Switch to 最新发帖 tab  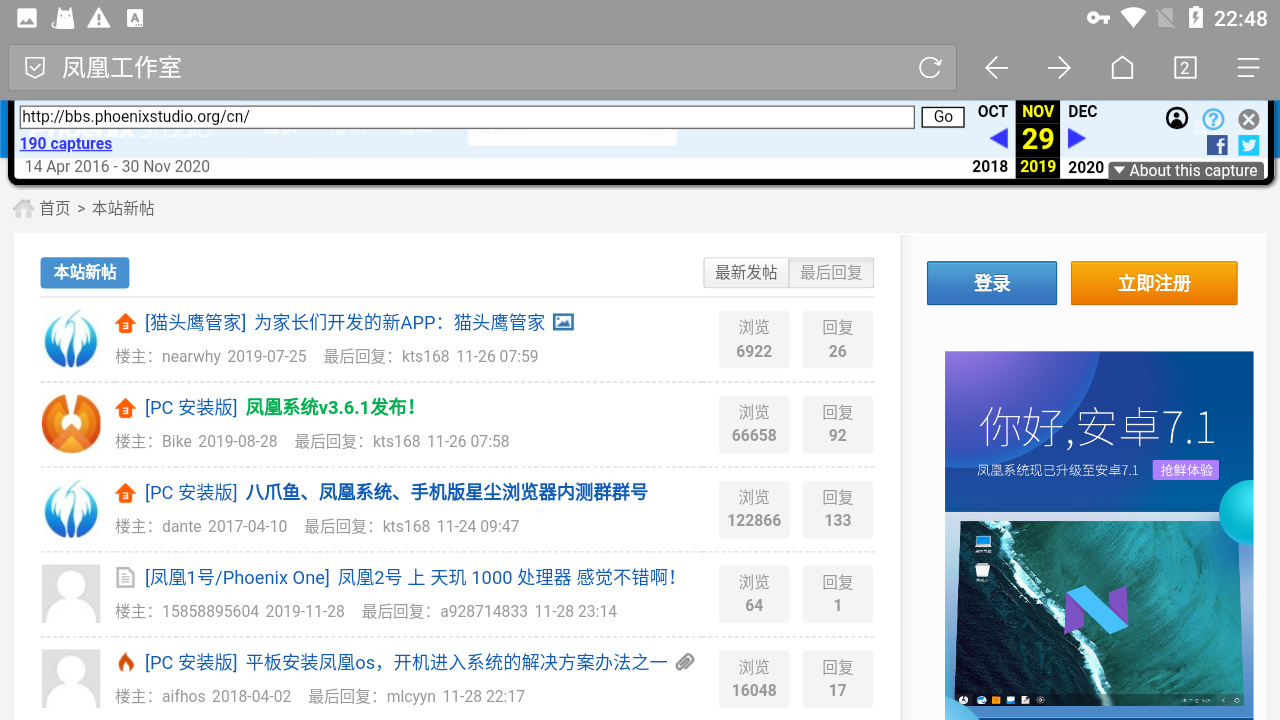[x=746, y=273]
